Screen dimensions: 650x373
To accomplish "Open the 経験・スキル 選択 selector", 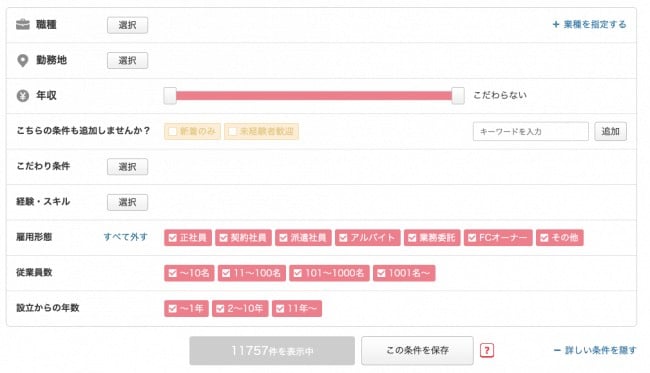I will click(x=127, y=202).
